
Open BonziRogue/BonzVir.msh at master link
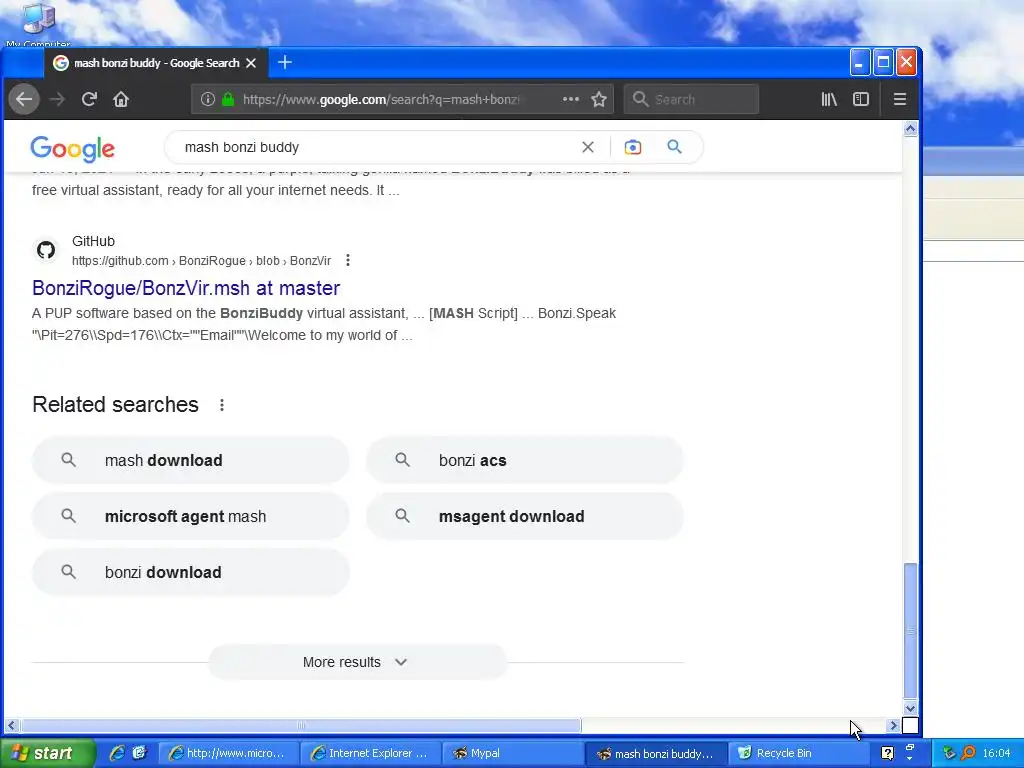pyautogui.click(x=186, y=288)
